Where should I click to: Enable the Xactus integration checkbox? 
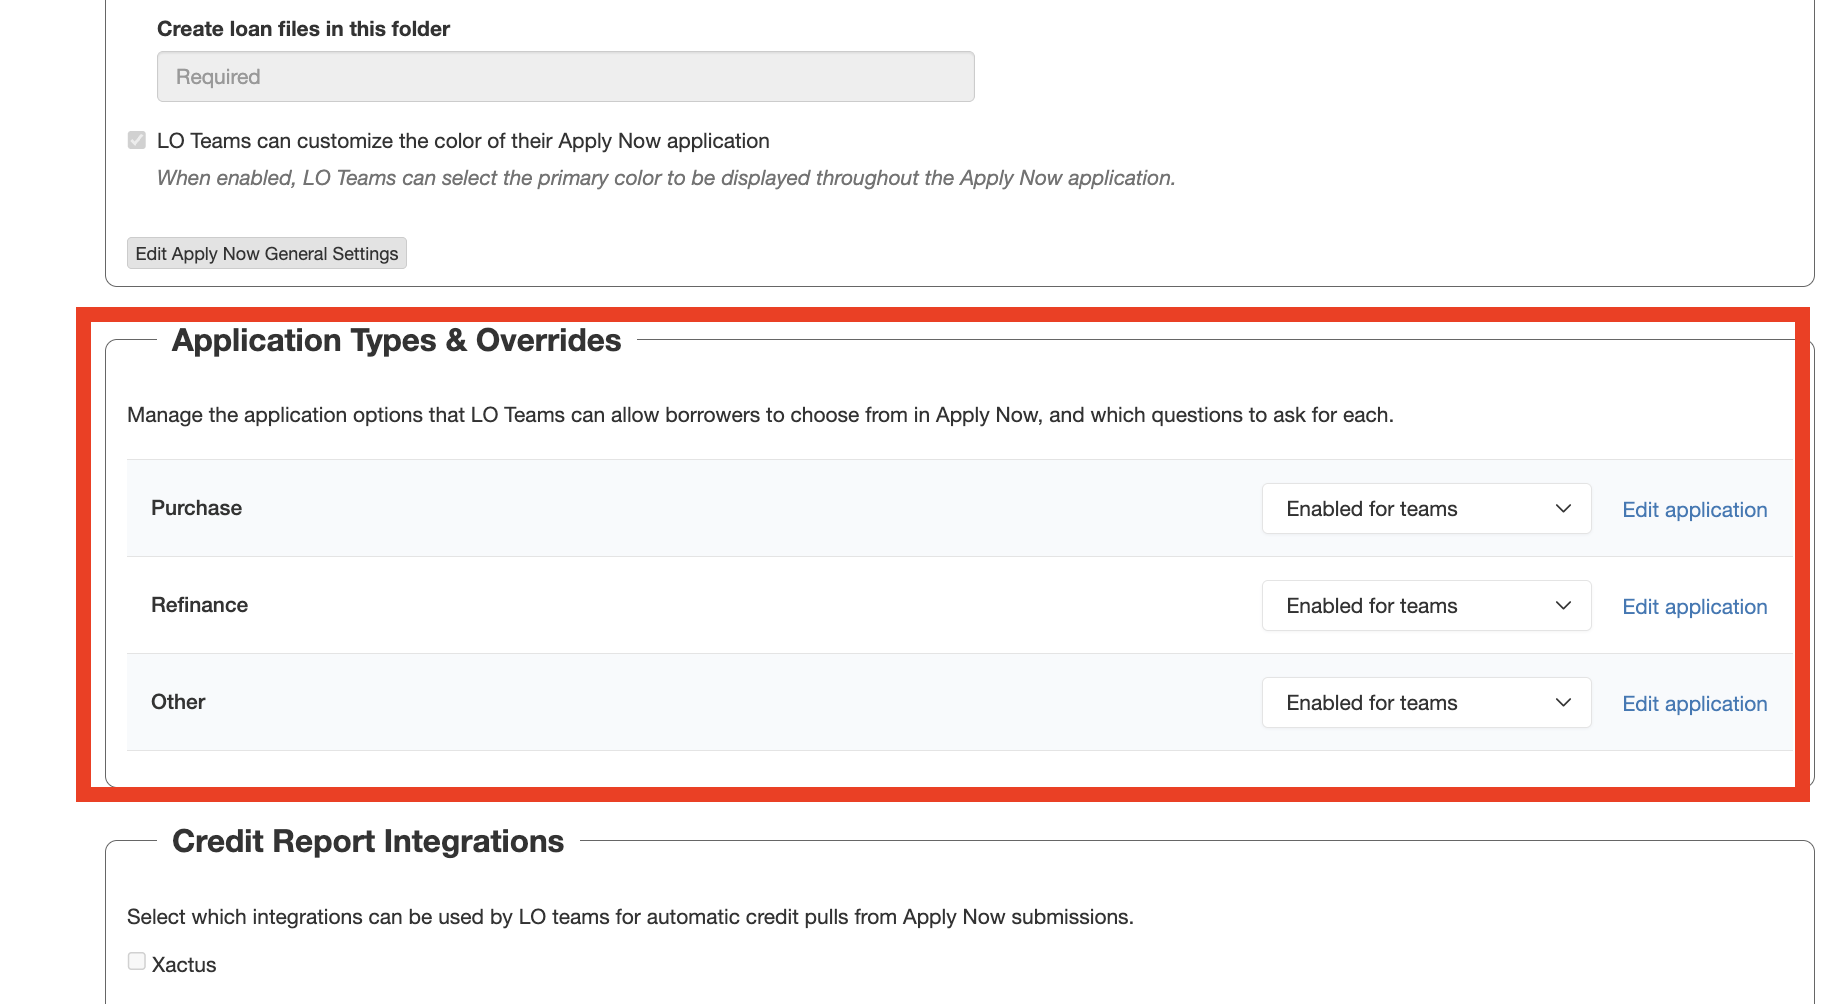click(137, 961)
